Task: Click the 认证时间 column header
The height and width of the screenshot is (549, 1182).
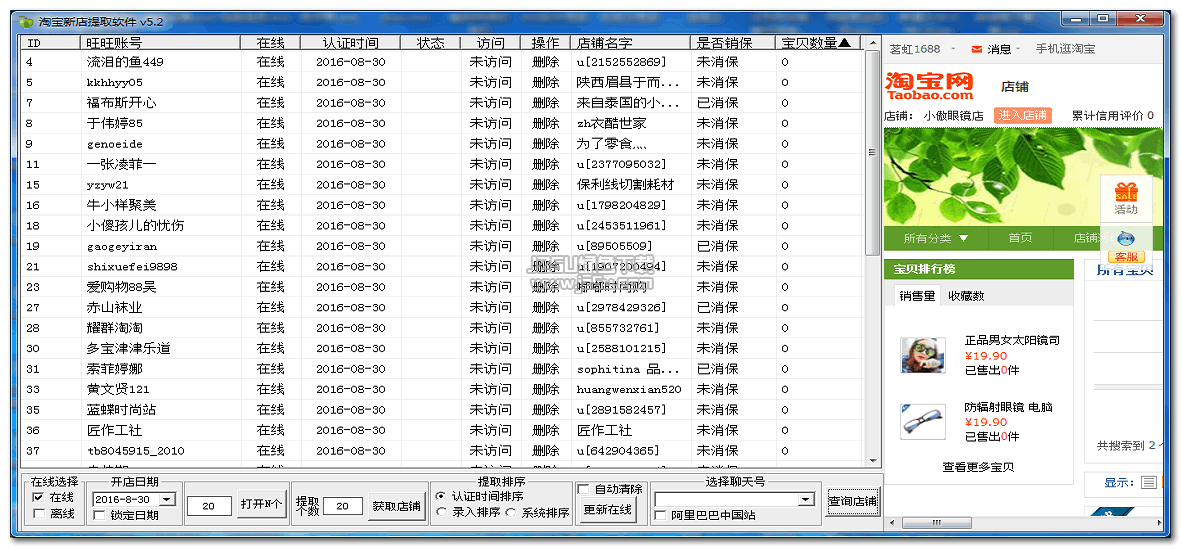Action: coord(350,43)
